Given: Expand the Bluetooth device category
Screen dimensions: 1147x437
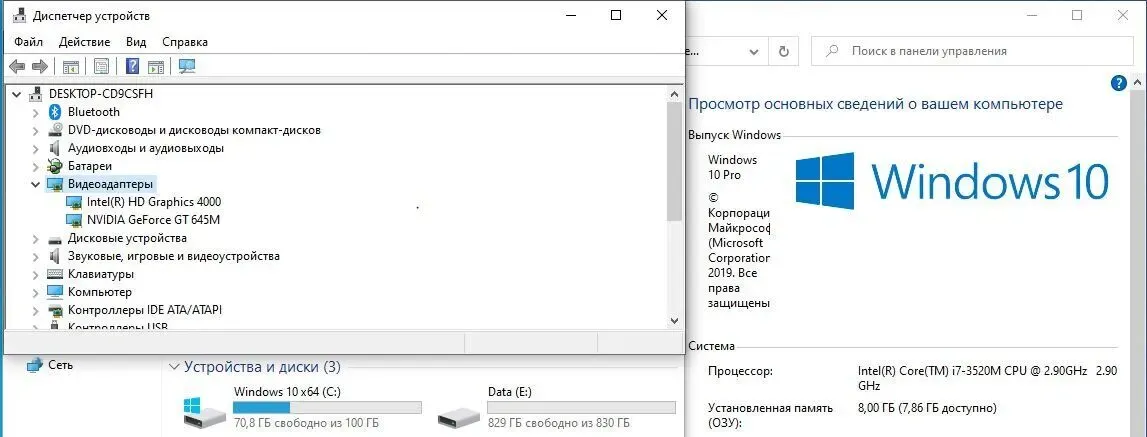Looking at the screenshot, I should coord(36,112).
